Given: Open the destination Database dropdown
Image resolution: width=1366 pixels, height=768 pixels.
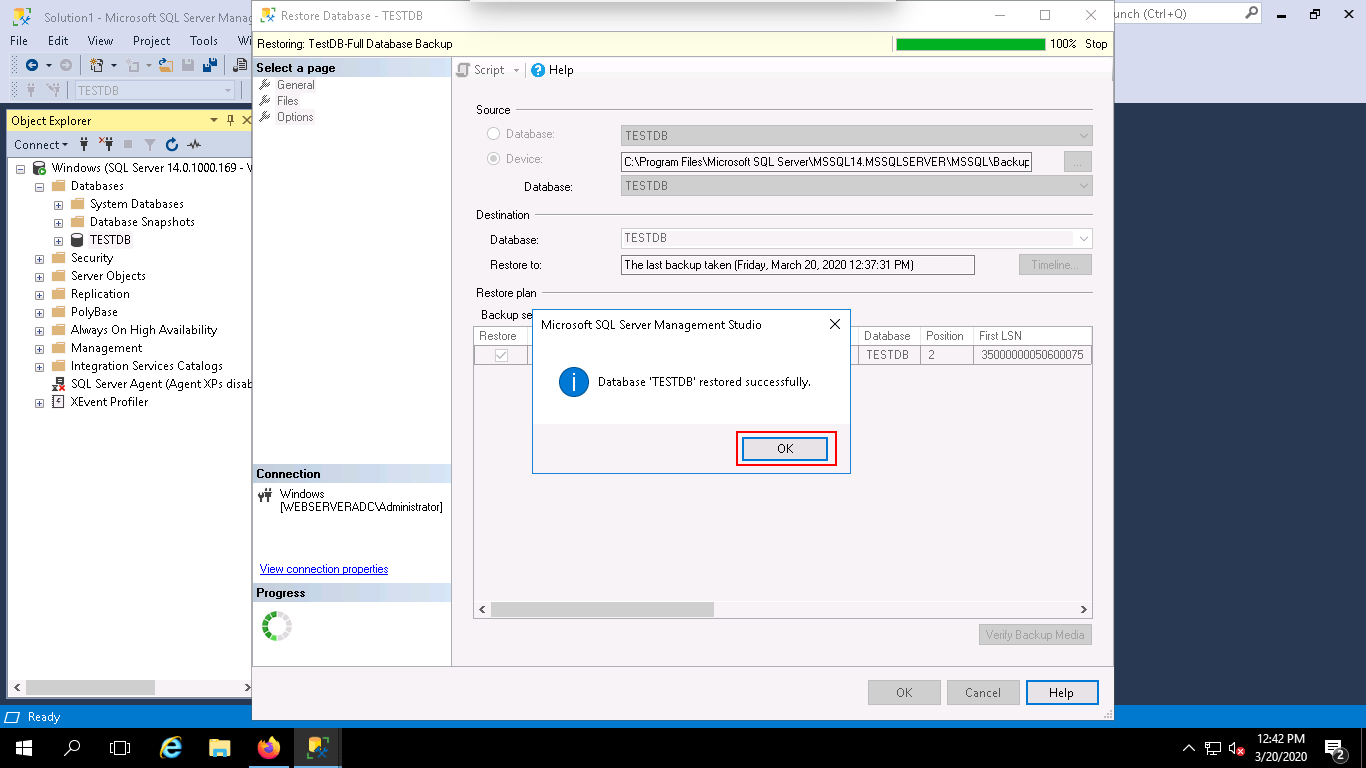Looking at the screenshot, I should click(x=1083, y=238).
